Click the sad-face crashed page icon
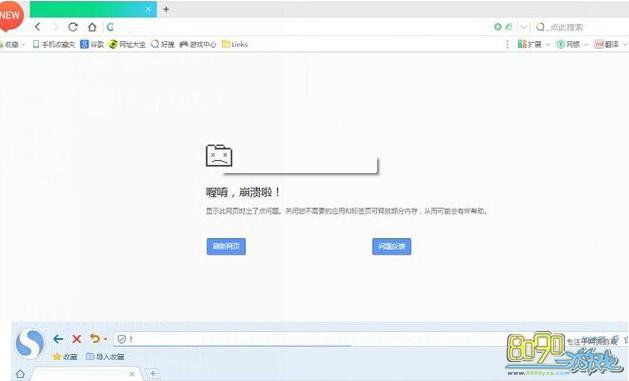629x381 pixels. tap(219, 155)
